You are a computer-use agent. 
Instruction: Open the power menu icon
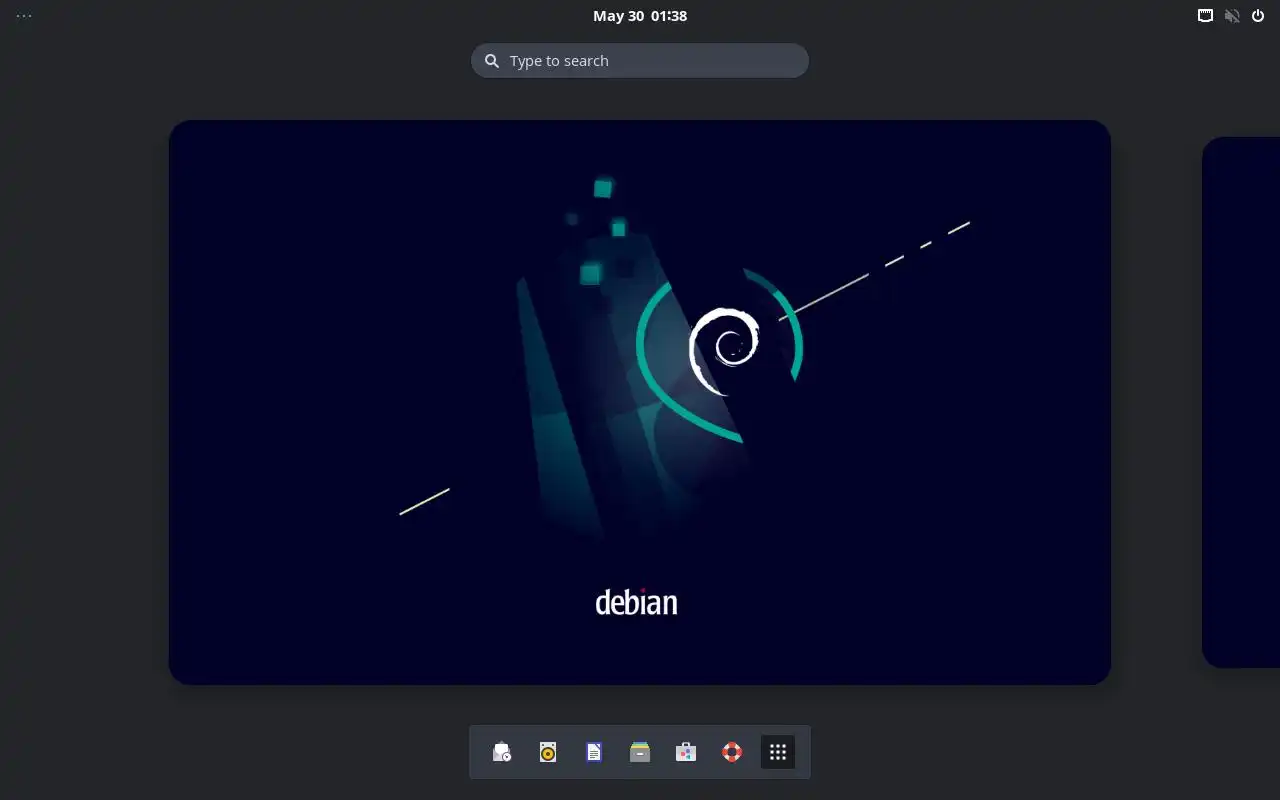[x=1258, y=16]
